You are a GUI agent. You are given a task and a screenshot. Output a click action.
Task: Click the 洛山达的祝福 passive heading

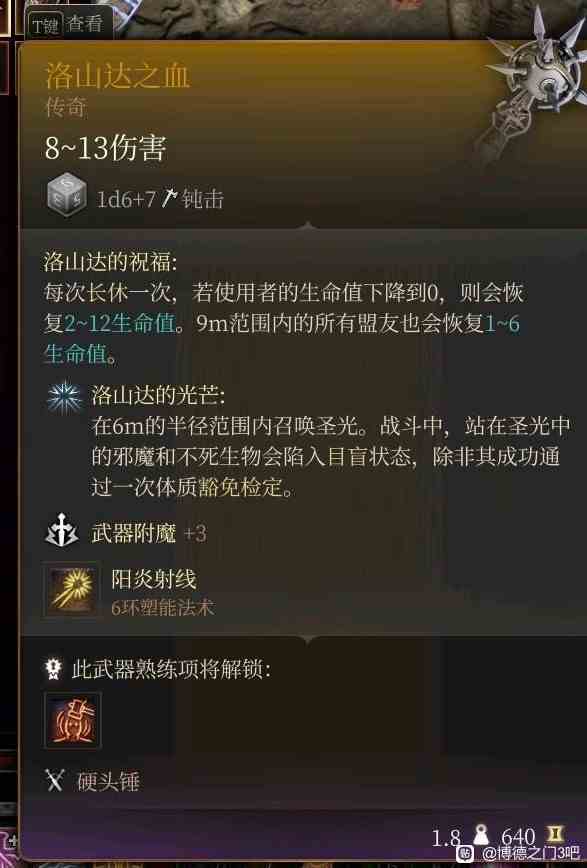point(110,261)
